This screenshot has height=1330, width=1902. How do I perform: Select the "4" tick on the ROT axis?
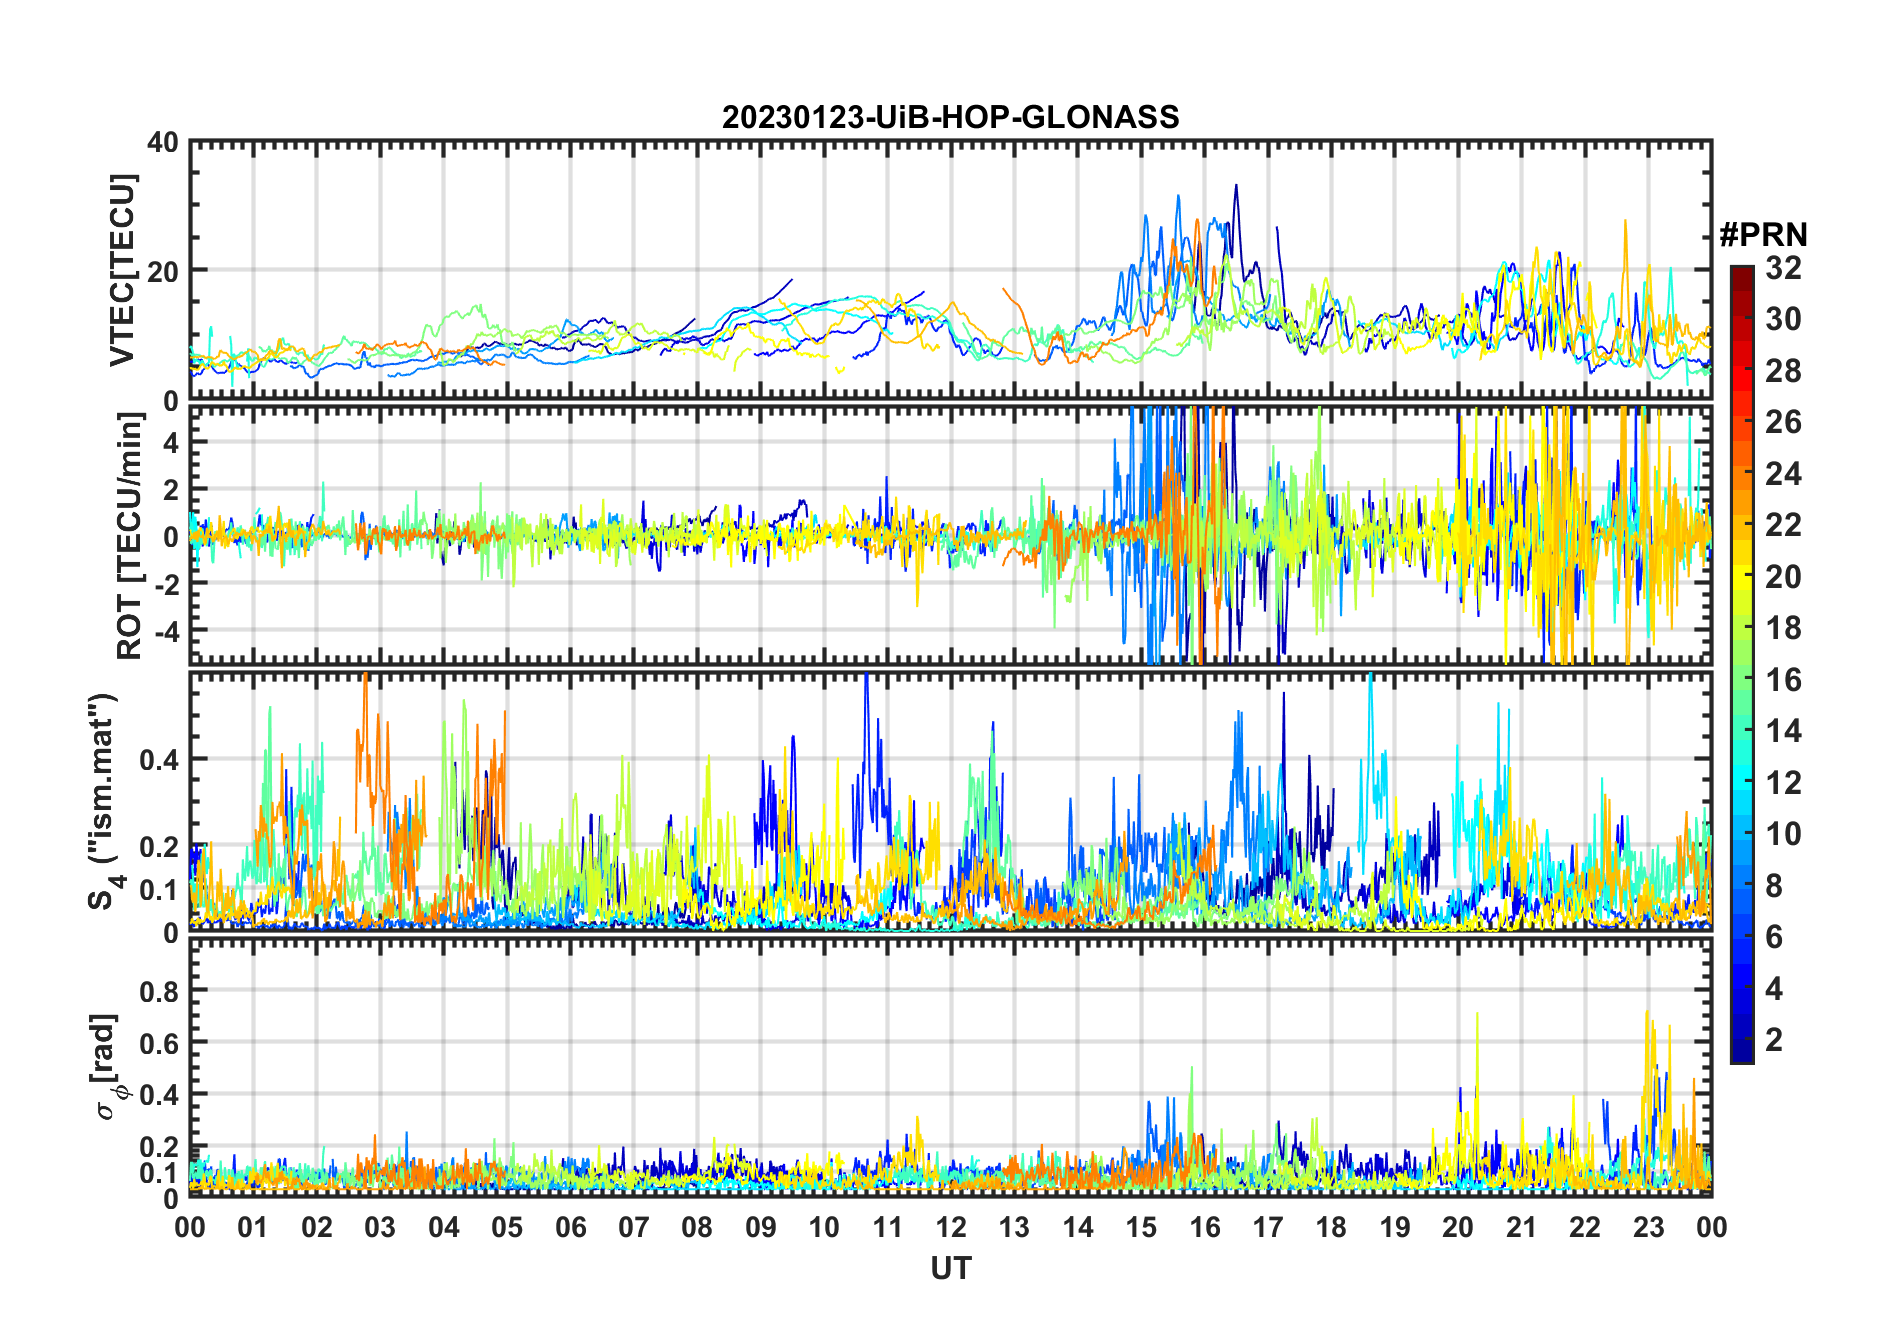tap(171, 442)
